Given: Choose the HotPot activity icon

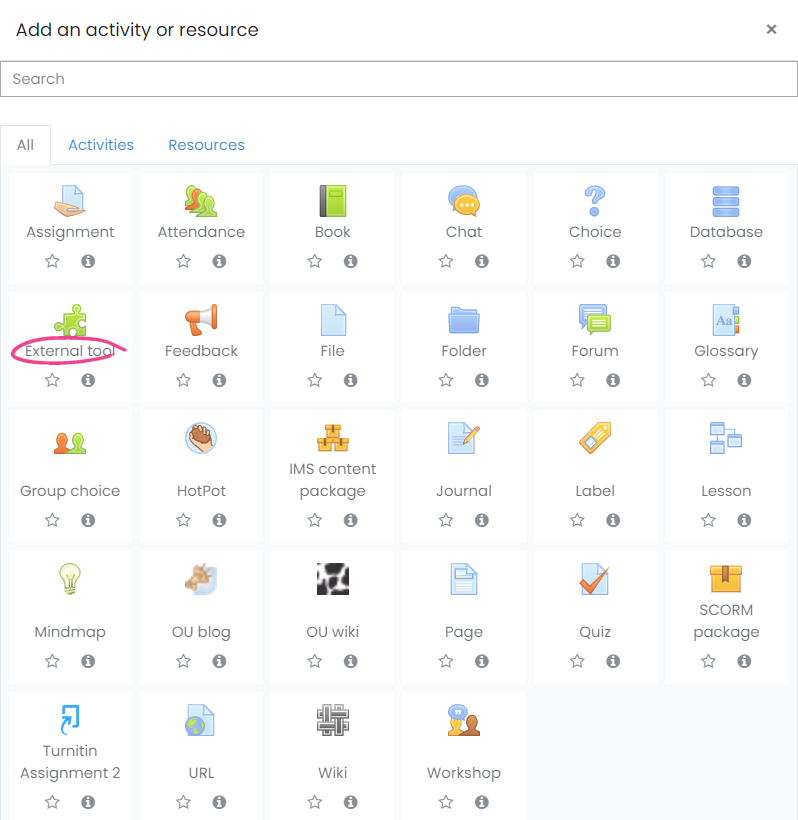Looking at the screenshot, I should click(201, 438).
